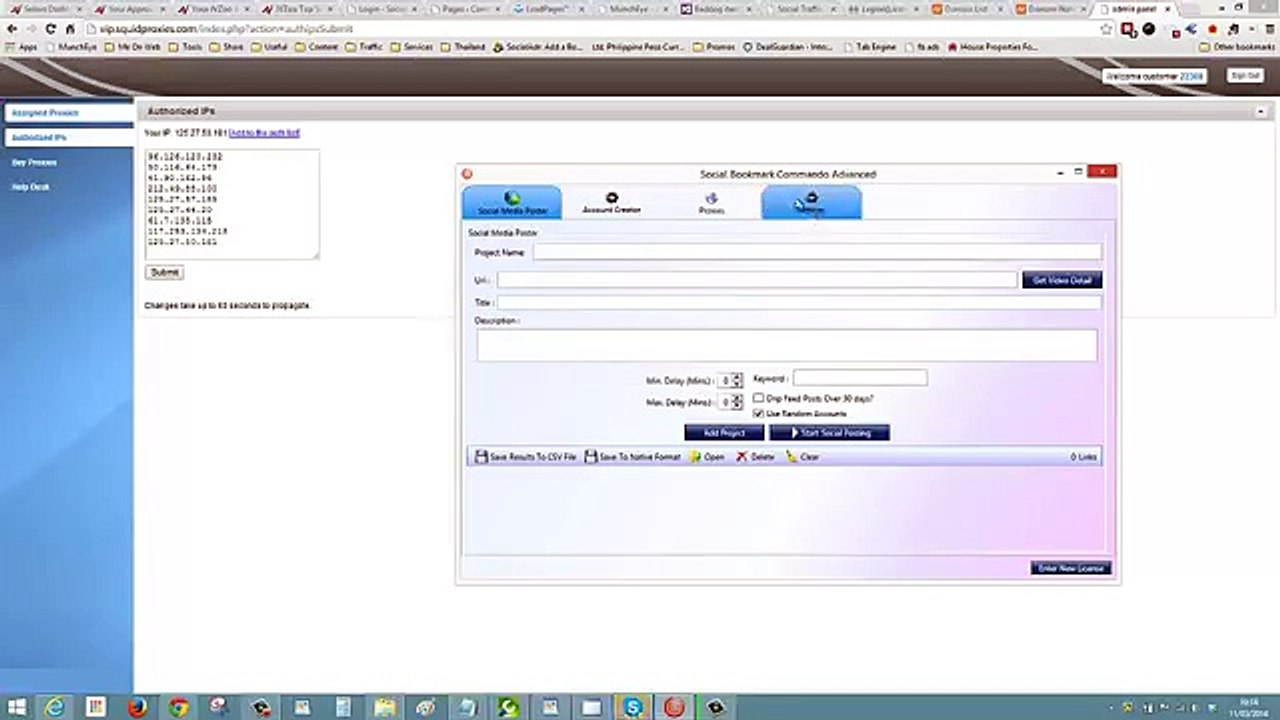Open Skype from the taskbar
This screenshot has width=1280, height=720.
point(633,707)
